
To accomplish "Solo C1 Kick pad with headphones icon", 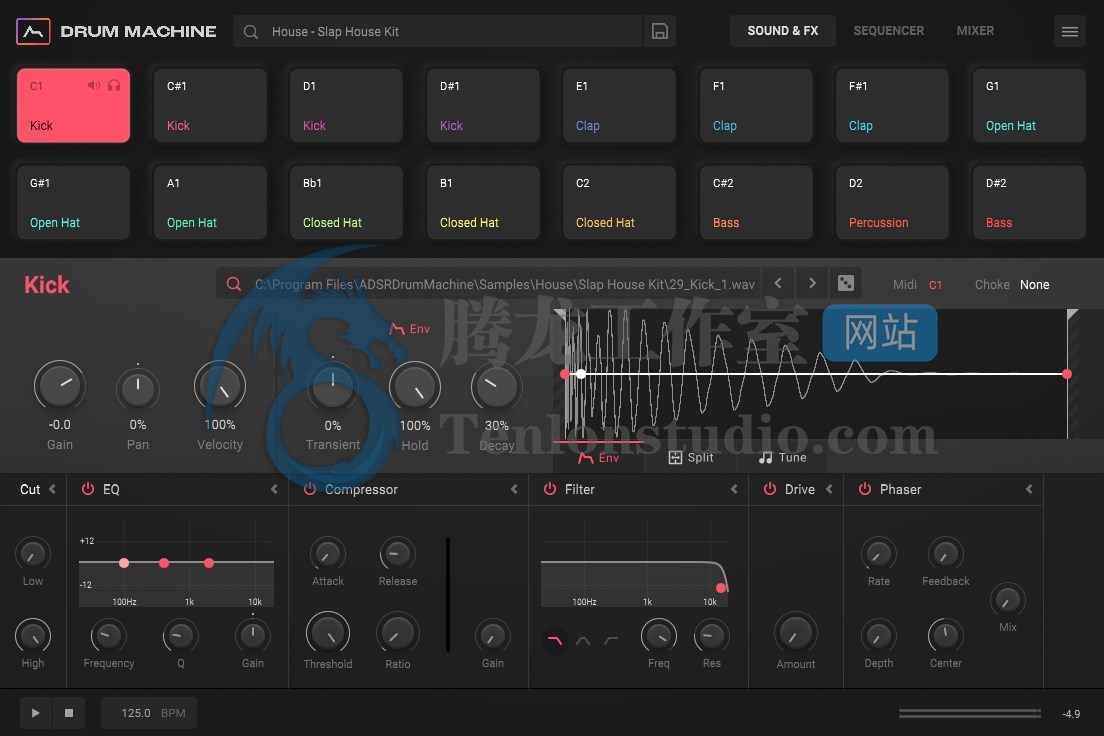I will pos(114,85).
